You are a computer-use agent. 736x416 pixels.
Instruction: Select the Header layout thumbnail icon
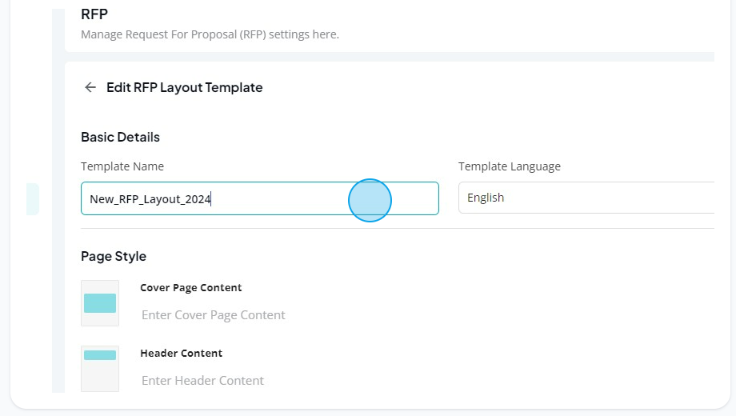click(100, 369)
